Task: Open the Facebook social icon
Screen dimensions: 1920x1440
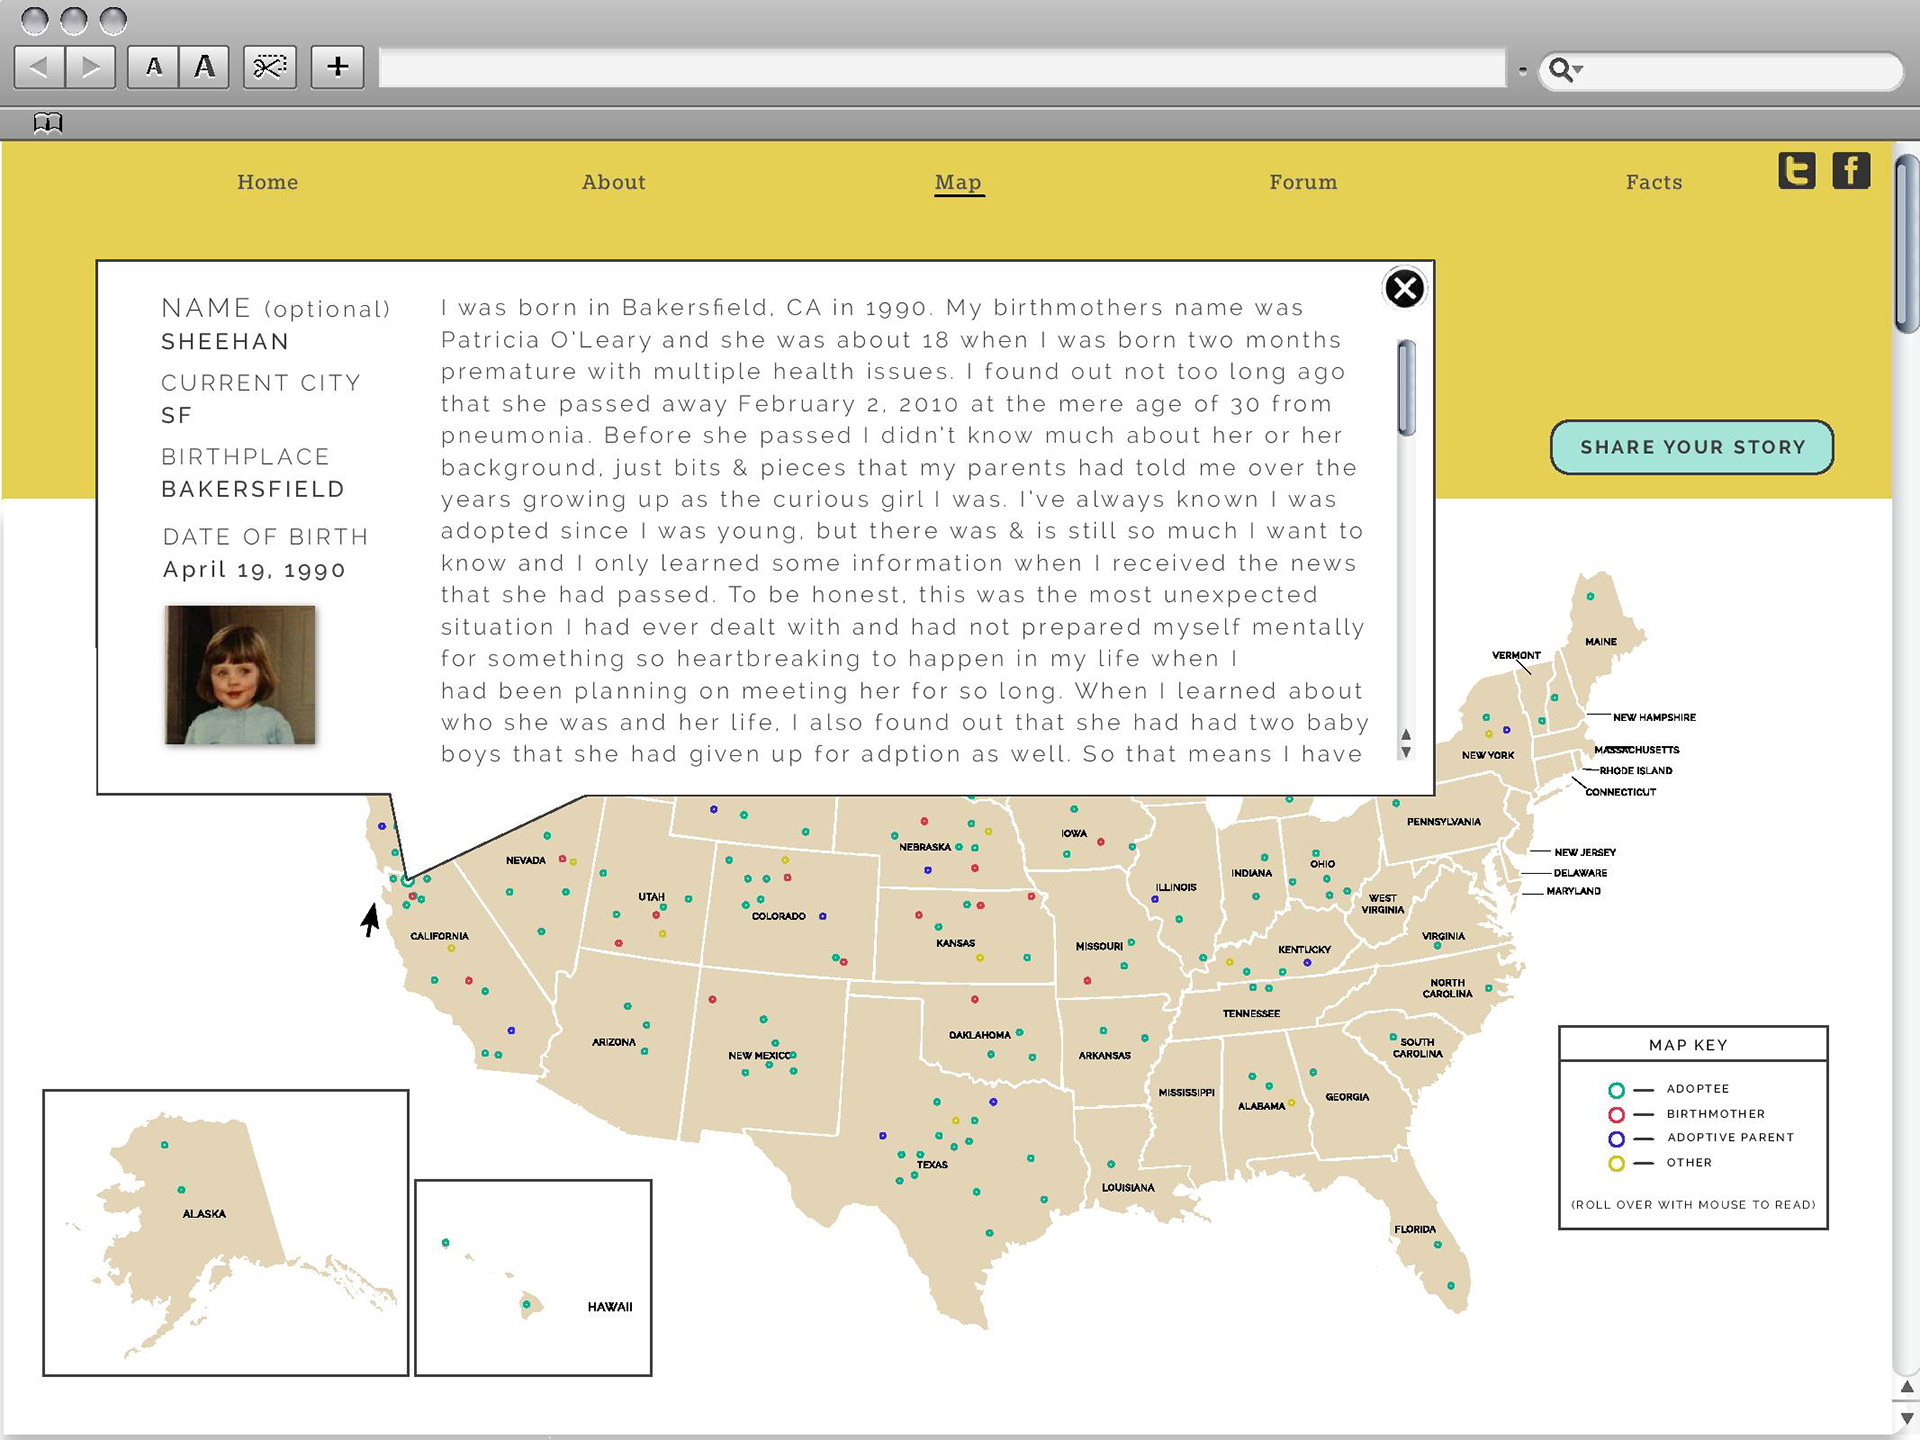Action: click(x=1851, y=171)
